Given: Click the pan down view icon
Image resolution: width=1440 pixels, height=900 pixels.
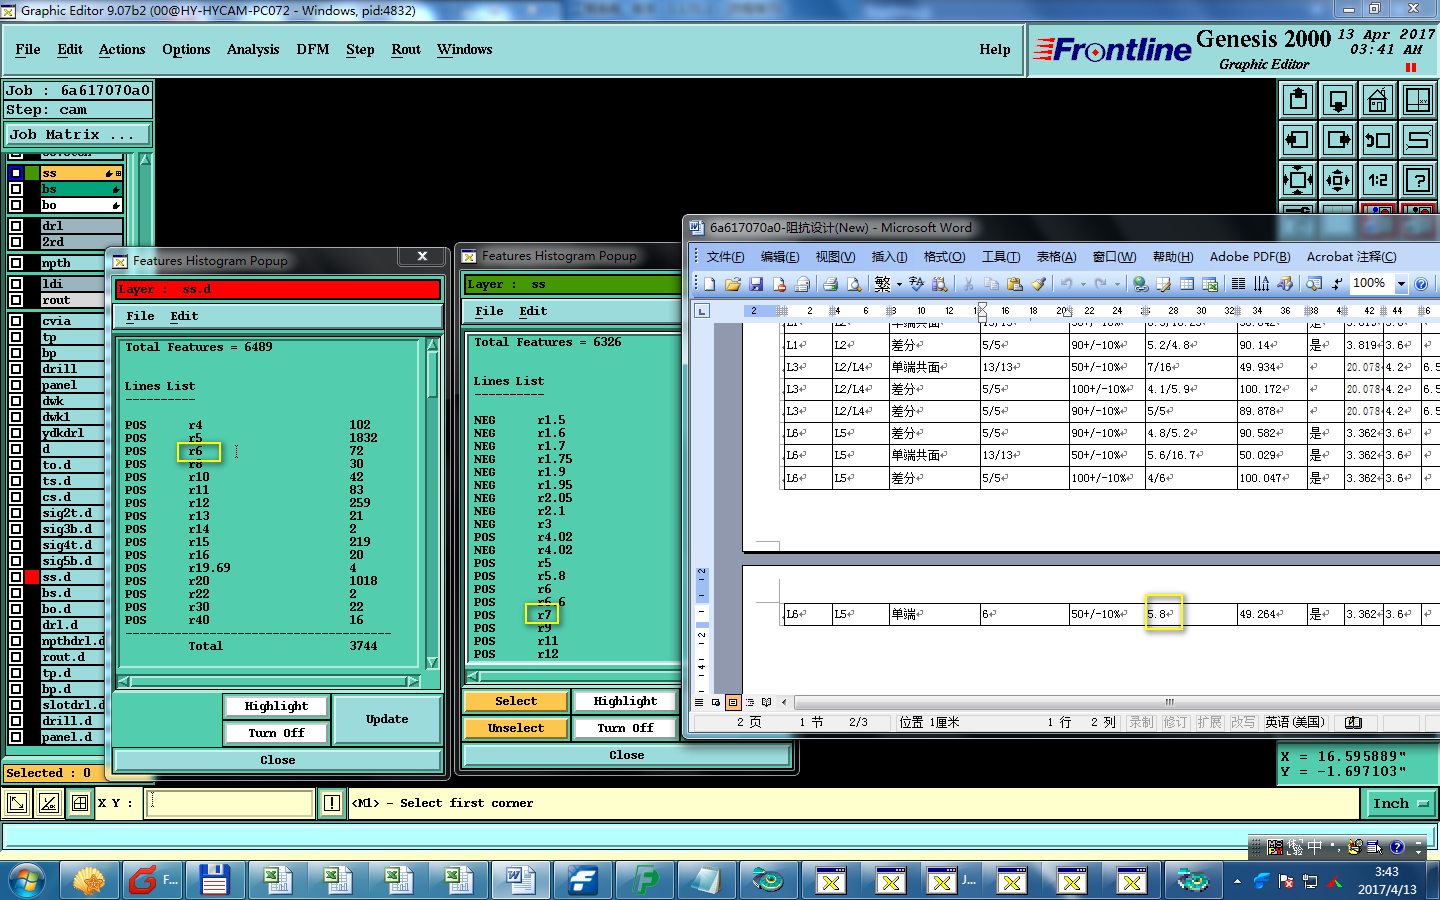Looking at the screenshot, I should tap(1338, 100).
